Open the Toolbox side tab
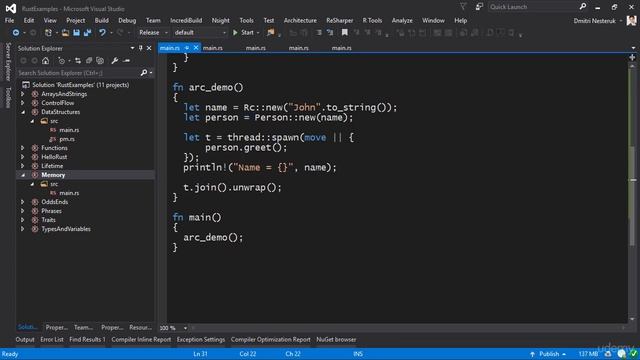 pyautogui.click(x=8, y=98)
